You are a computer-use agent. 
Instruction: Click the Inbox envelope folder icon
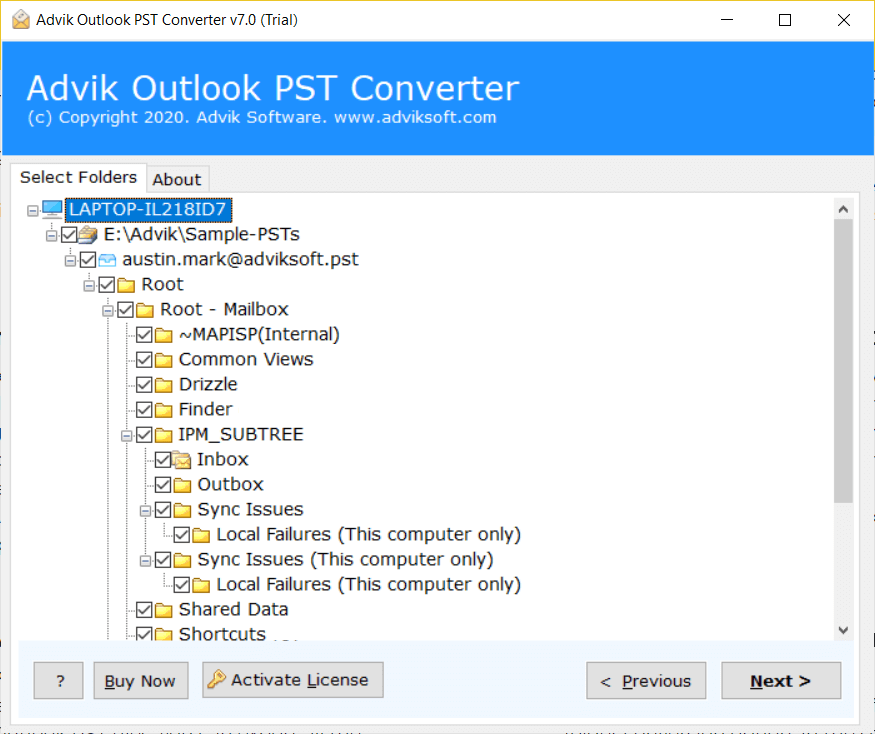point(180,459)
